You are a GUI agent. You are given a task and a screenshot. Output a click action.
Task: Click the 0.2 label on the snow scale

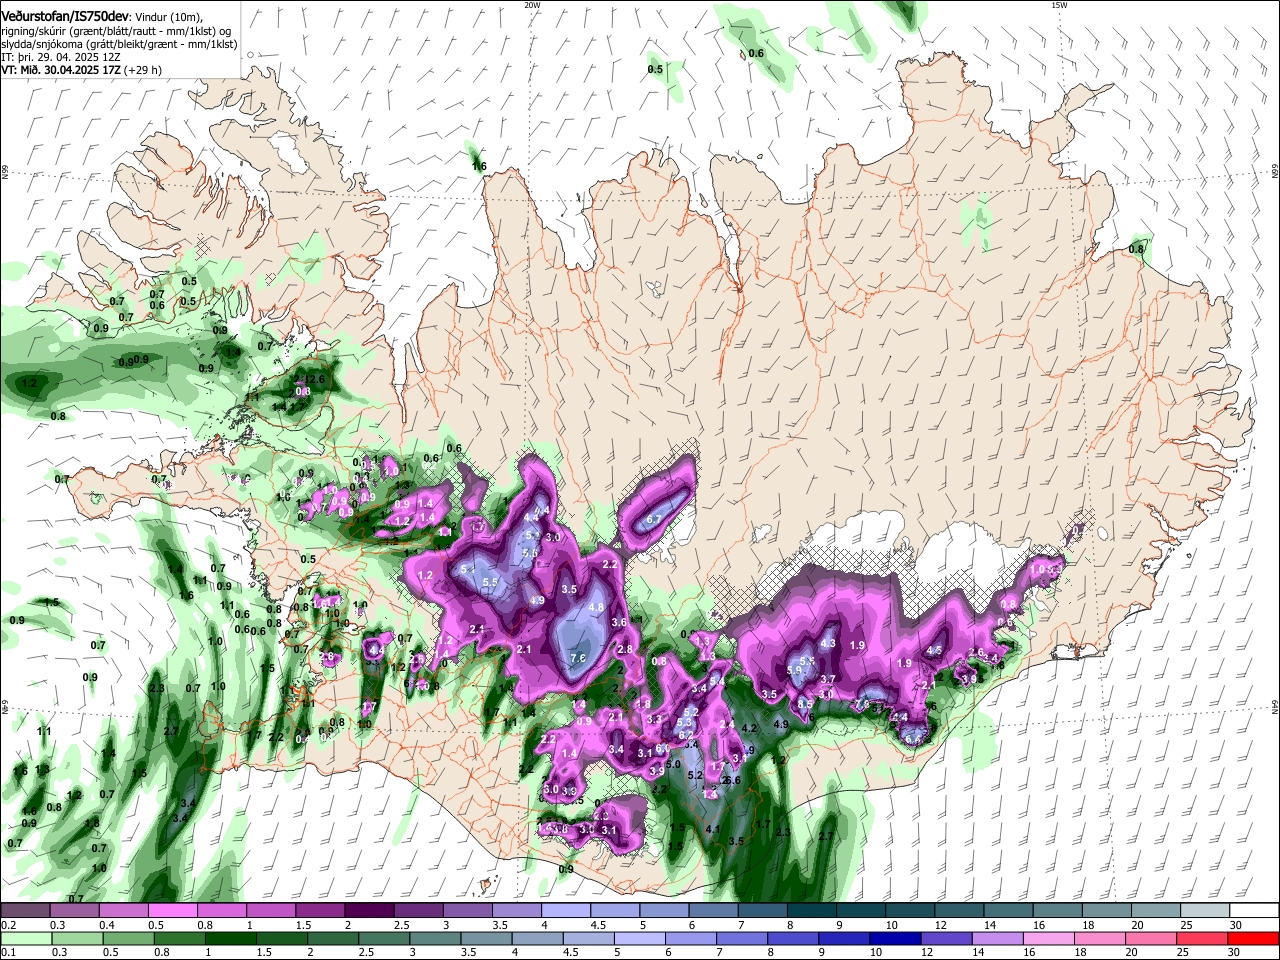coord(7,925)
